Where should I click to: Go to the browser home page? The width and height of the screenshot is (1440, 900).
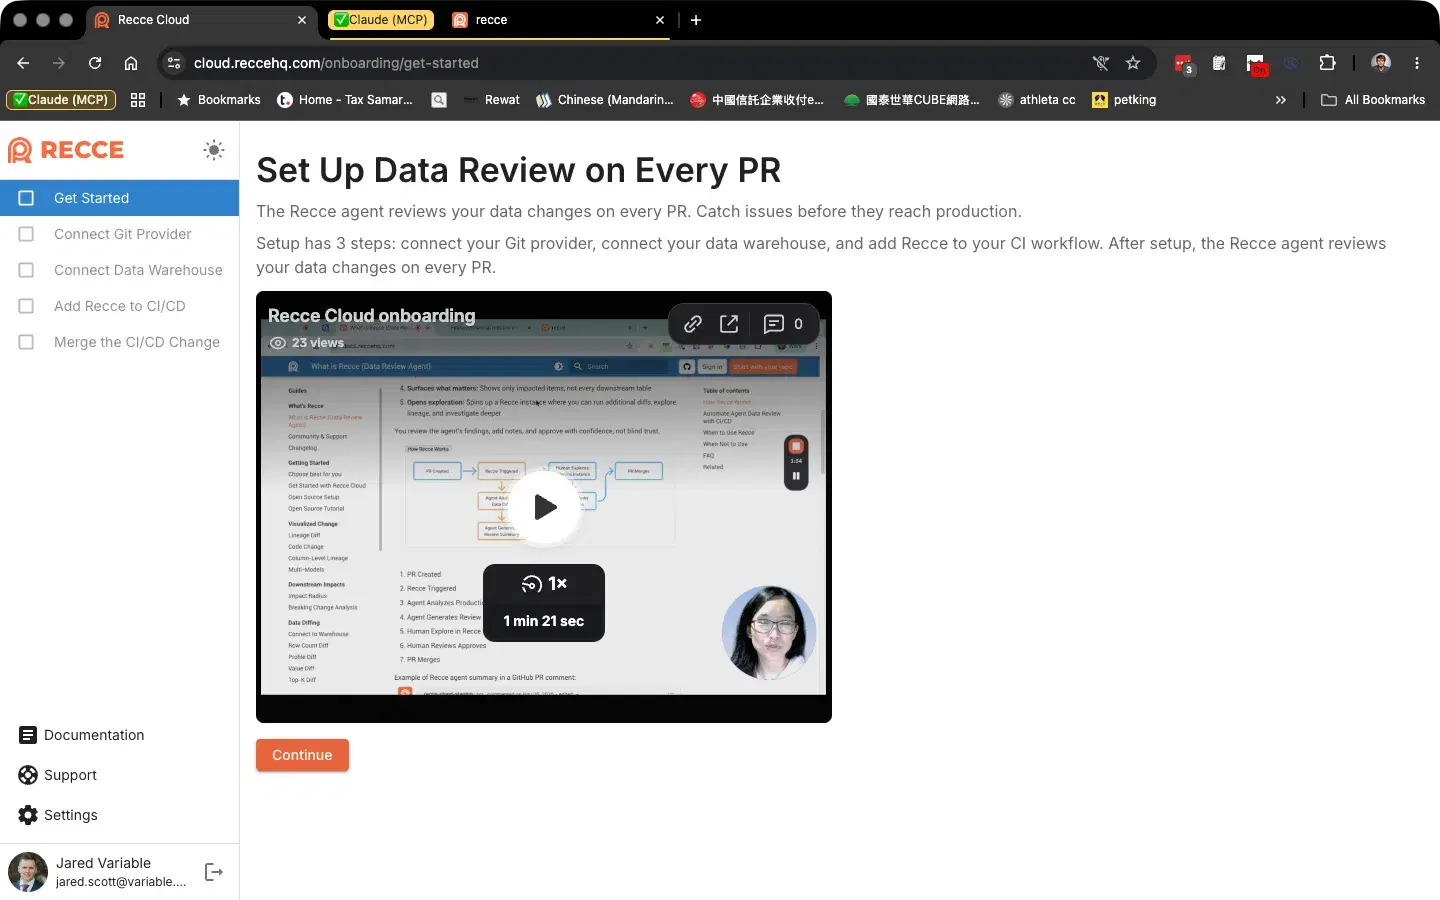(131, 63)
